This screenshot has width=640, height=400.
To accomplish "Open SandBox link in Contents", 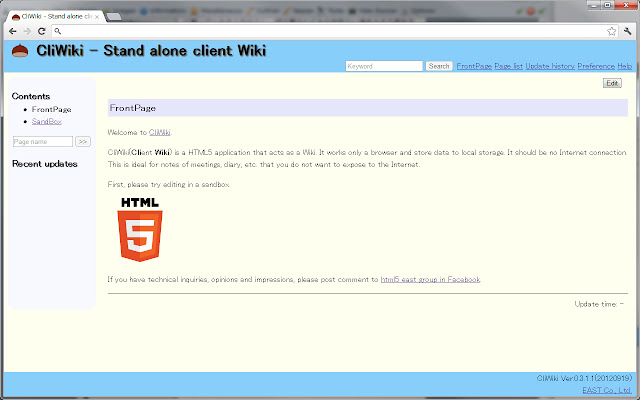I will tap(47, 122).
